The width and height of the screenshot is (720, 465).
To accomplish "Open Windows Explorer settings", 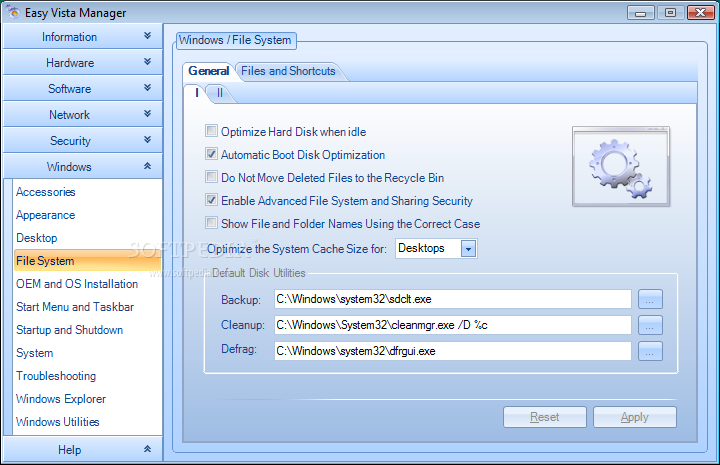I will point(61,398).
